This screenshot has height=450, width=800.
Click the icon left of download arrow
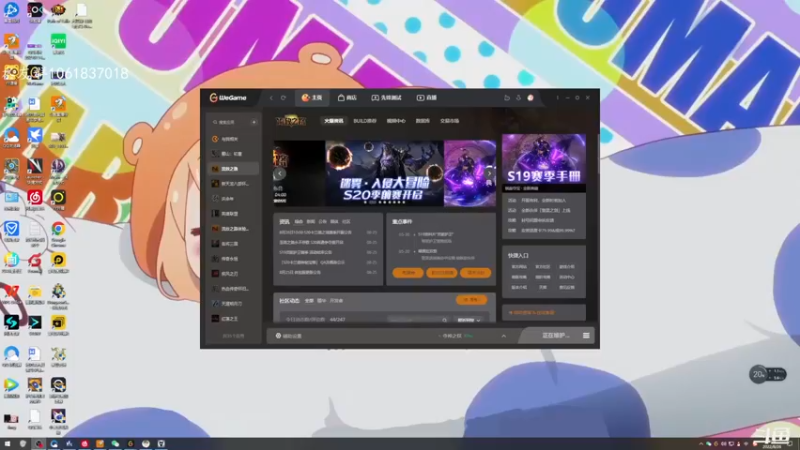[x=507, y=97]
